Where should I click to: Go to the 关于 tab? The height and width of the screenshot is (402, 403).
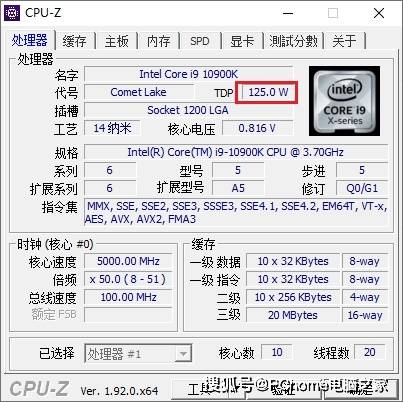(x=345, y=41)
